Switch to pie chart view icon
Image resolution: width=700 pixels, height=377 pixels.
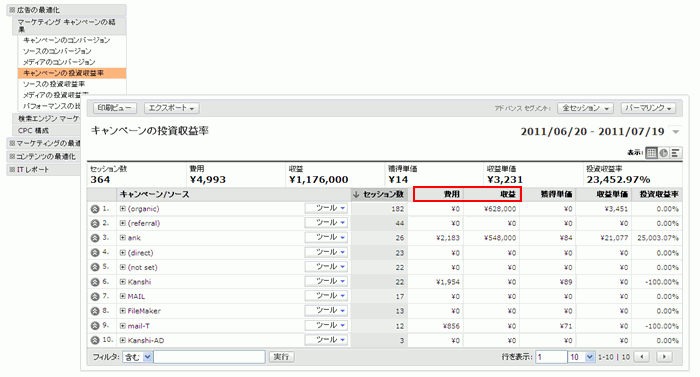[664, 153]
